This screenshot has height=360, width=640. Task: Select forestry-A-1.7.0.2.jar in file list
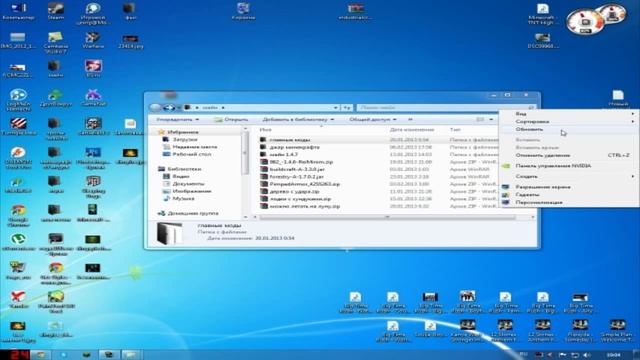296,176
